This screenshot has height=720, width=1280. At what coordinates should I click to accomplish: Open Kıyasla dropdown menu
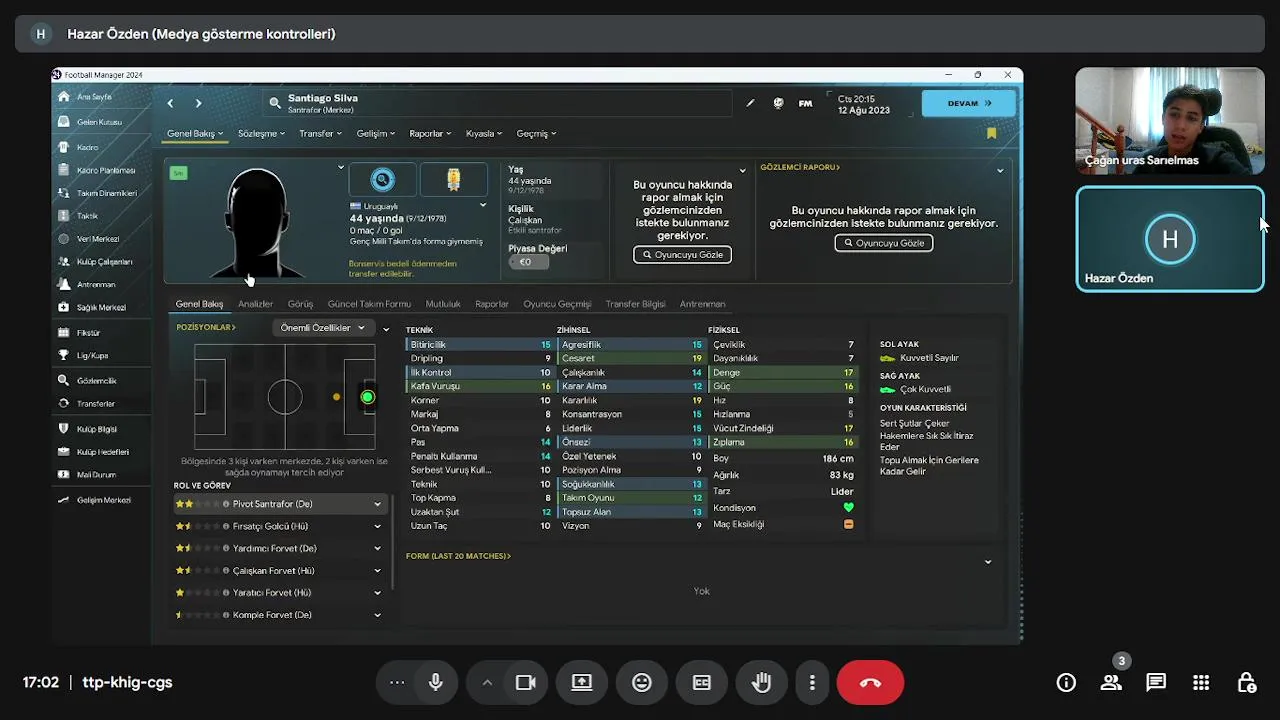click(485, 133)
